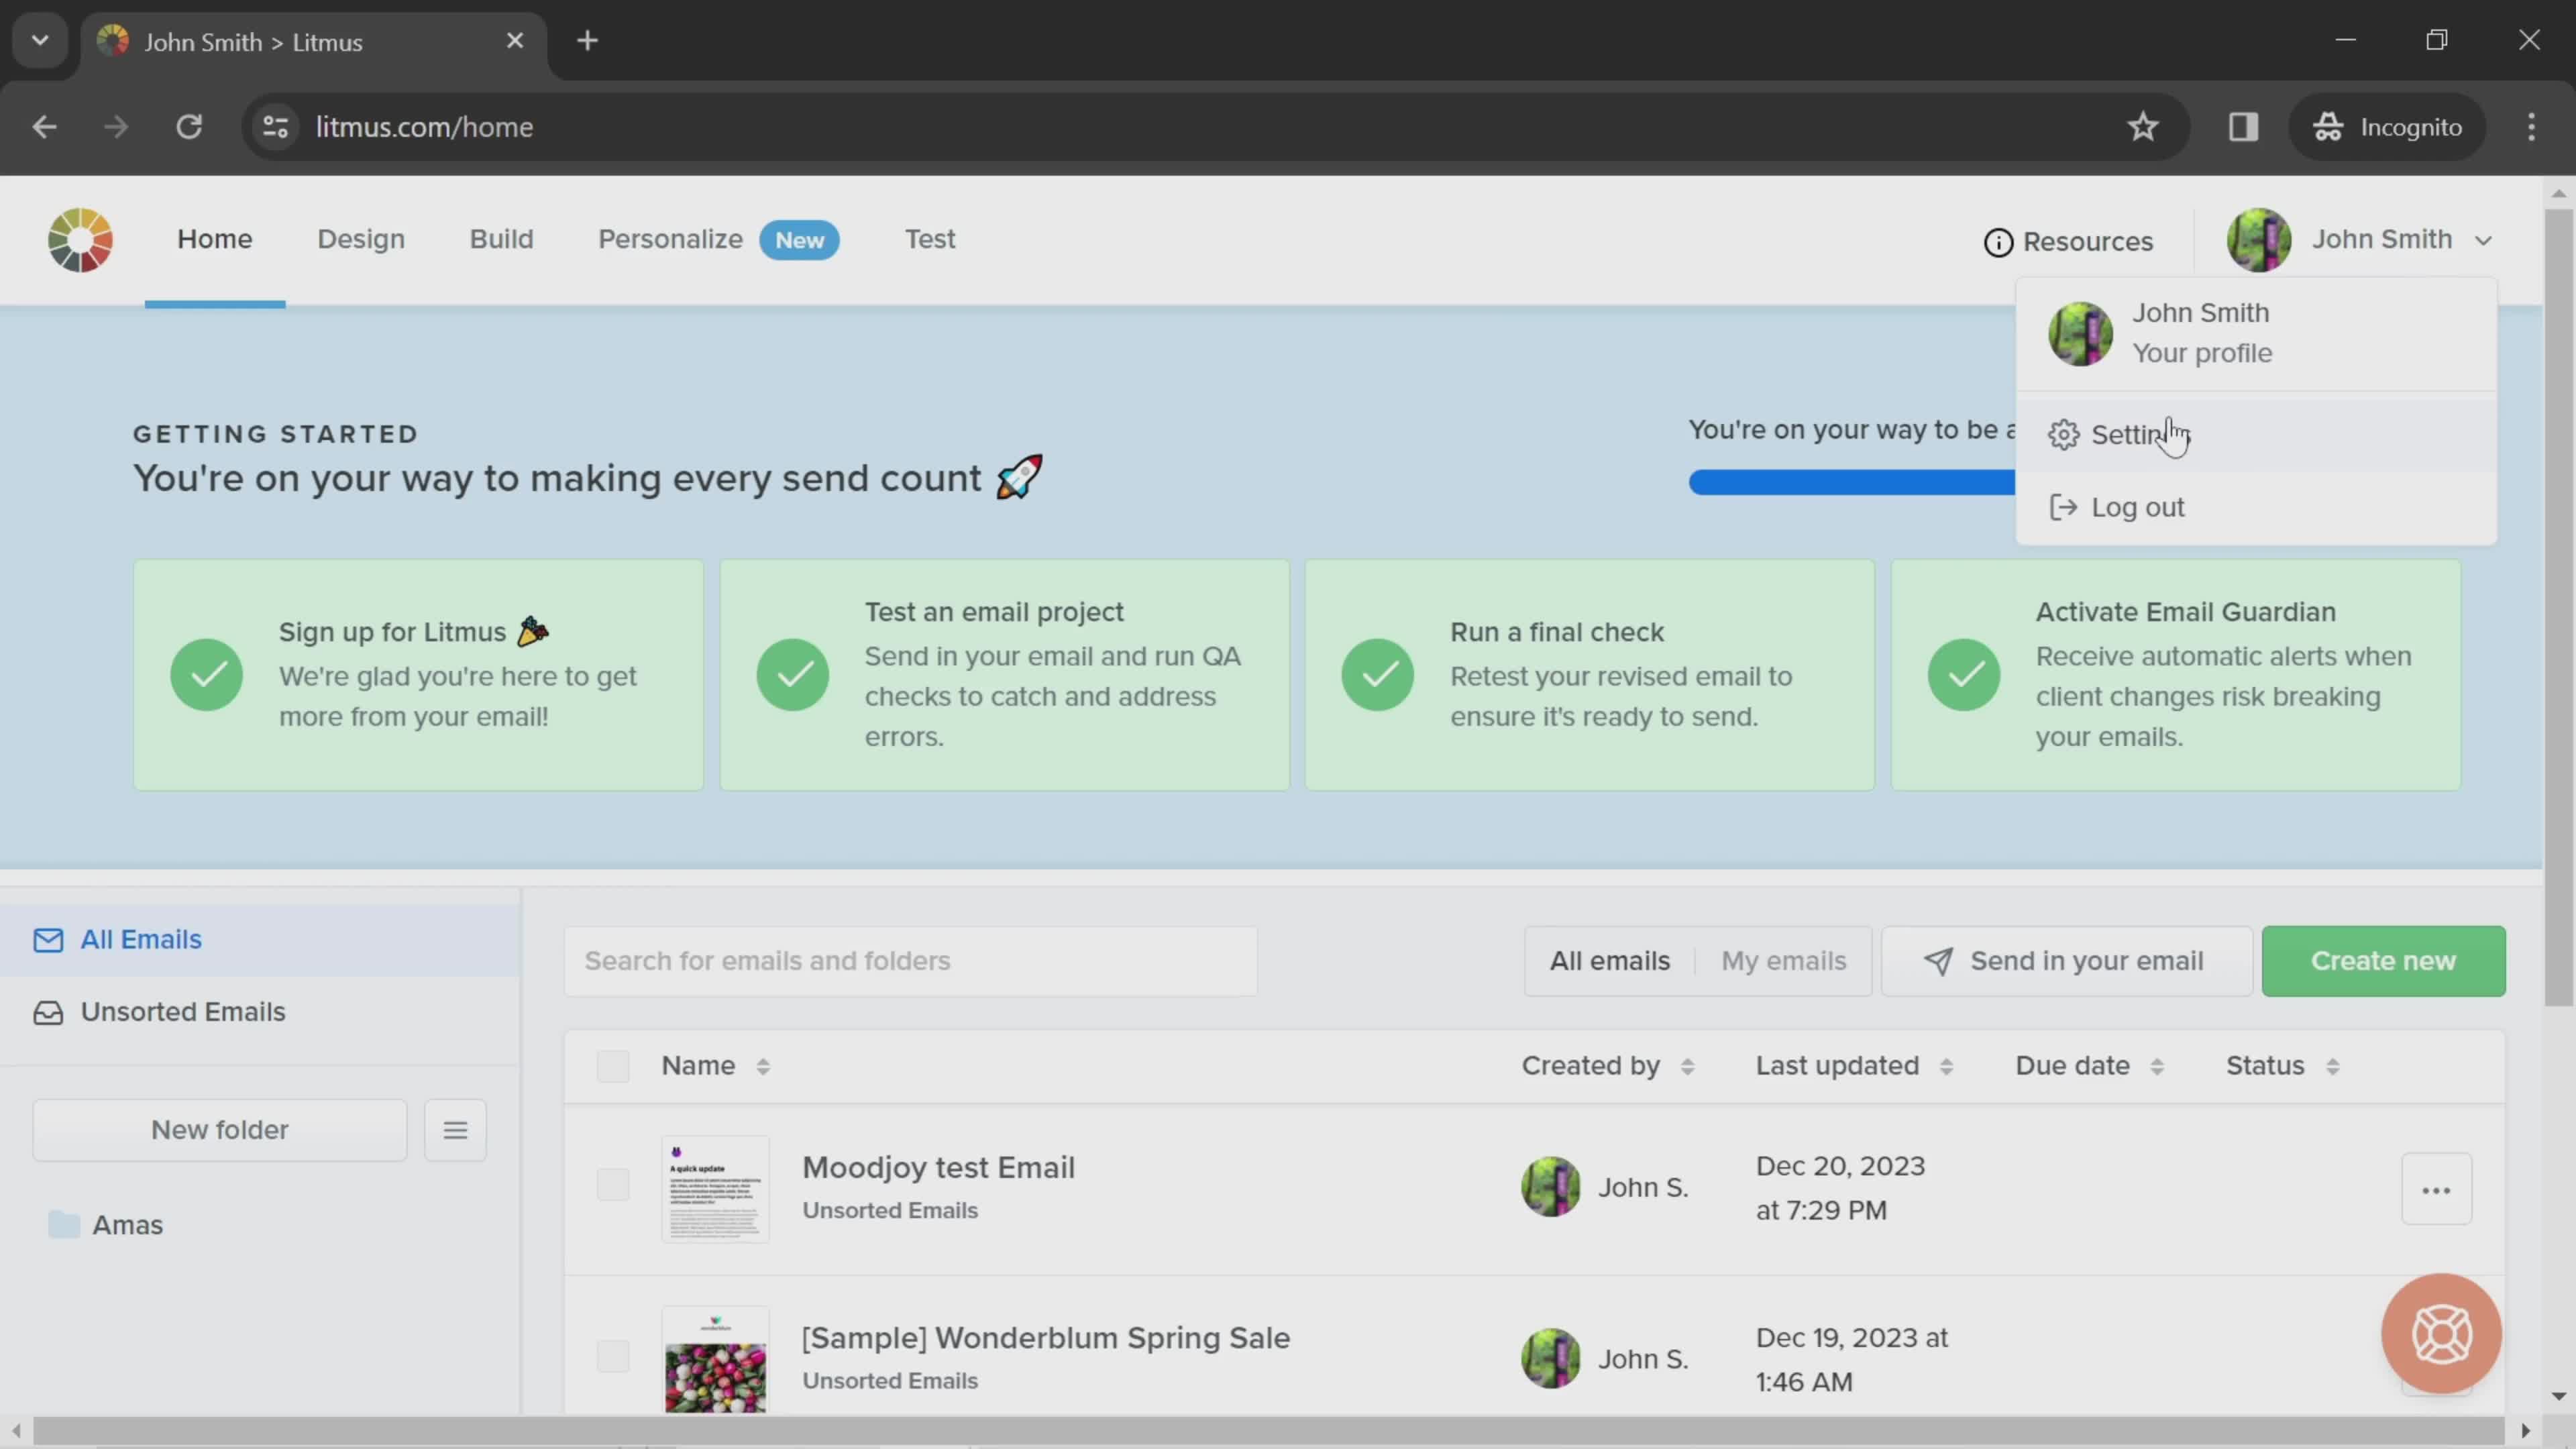Click My emails filter button
Image resolution: width=2576 pixels, height=1449 pixels.
pyautogui.click(x=1783, y=959)
